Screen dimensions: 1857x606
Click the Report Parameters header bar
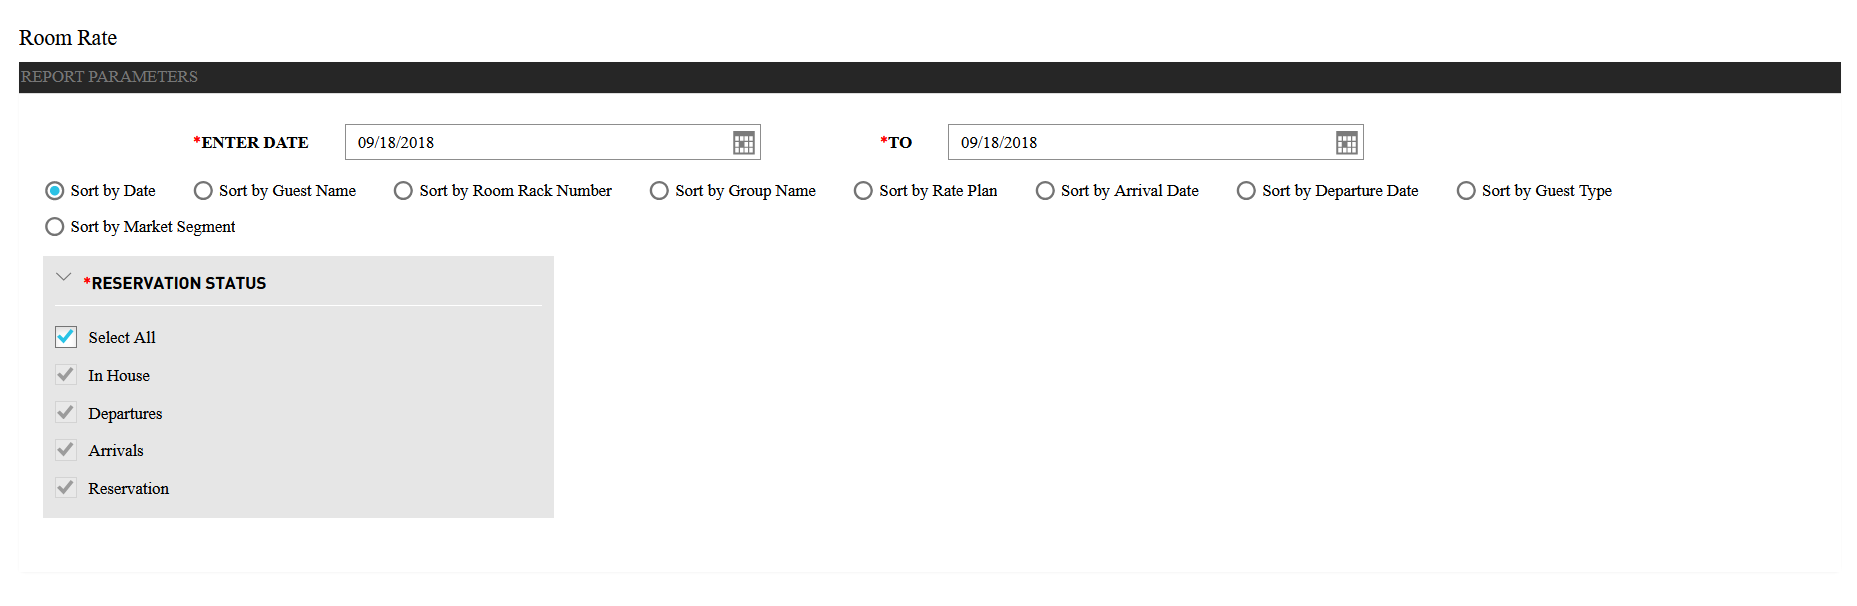click(x=930, y=77)
